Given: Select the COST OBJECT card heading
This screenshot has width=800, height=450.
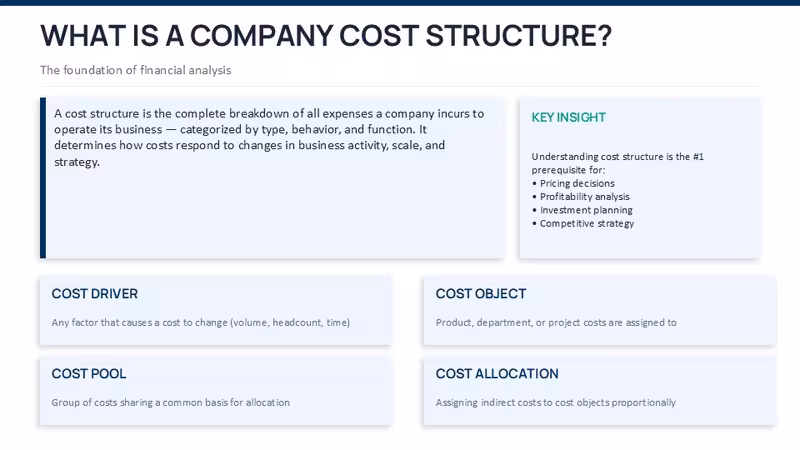Looking at the screenshot, I should pos(481,294).
